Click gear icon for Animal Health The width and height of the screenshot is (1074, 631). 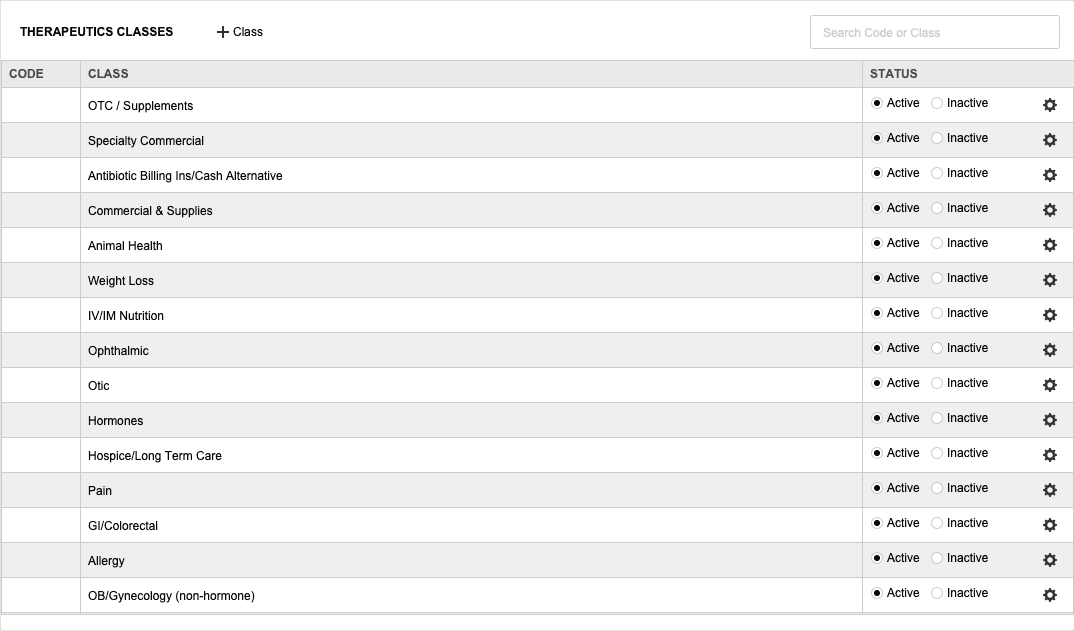(1049, 245)
